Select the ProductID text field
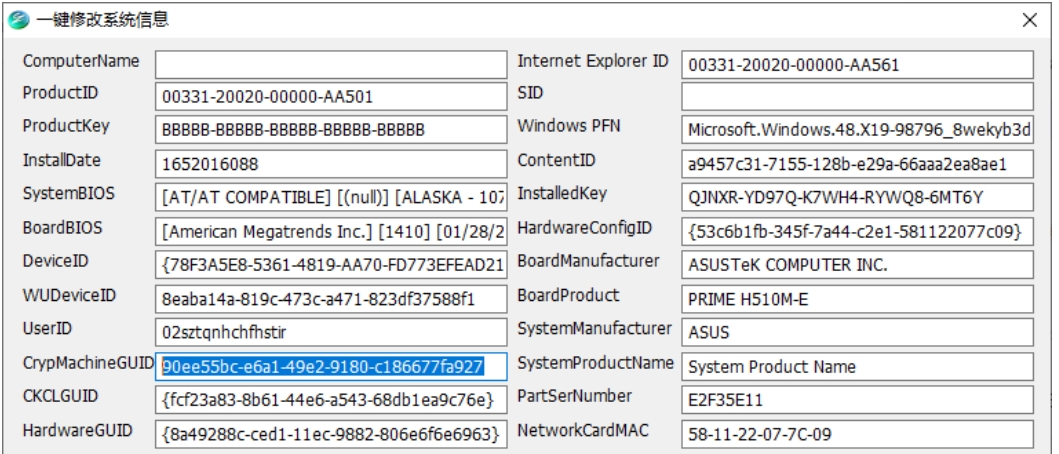The image size is (1059, 454). pyautogui.click(x=331, y=97)
